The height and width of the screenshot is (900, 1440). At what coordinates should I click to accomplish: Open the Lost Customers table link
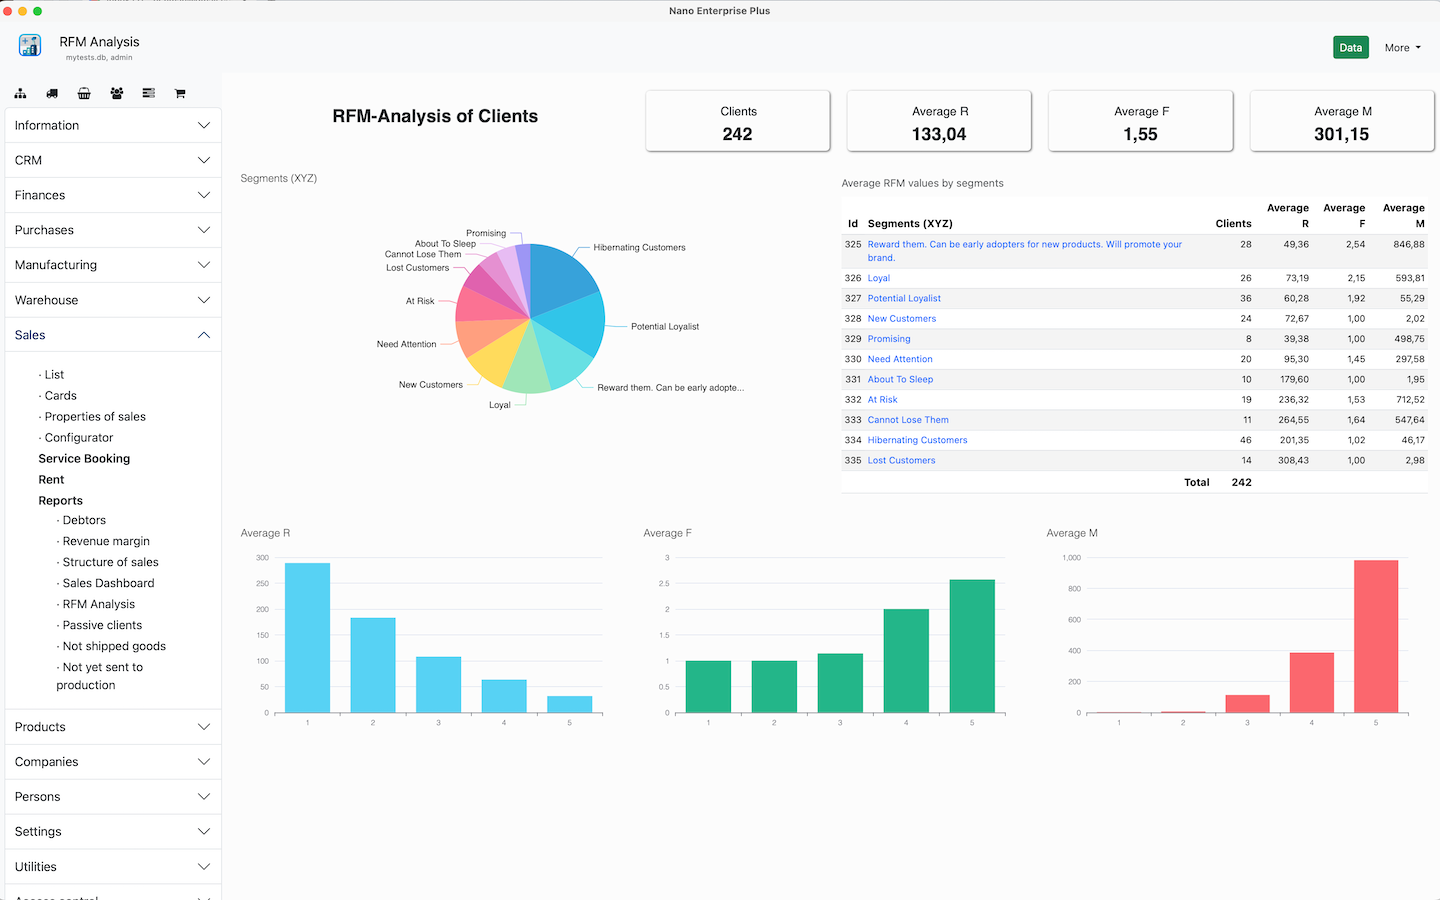tap(901, 460)
